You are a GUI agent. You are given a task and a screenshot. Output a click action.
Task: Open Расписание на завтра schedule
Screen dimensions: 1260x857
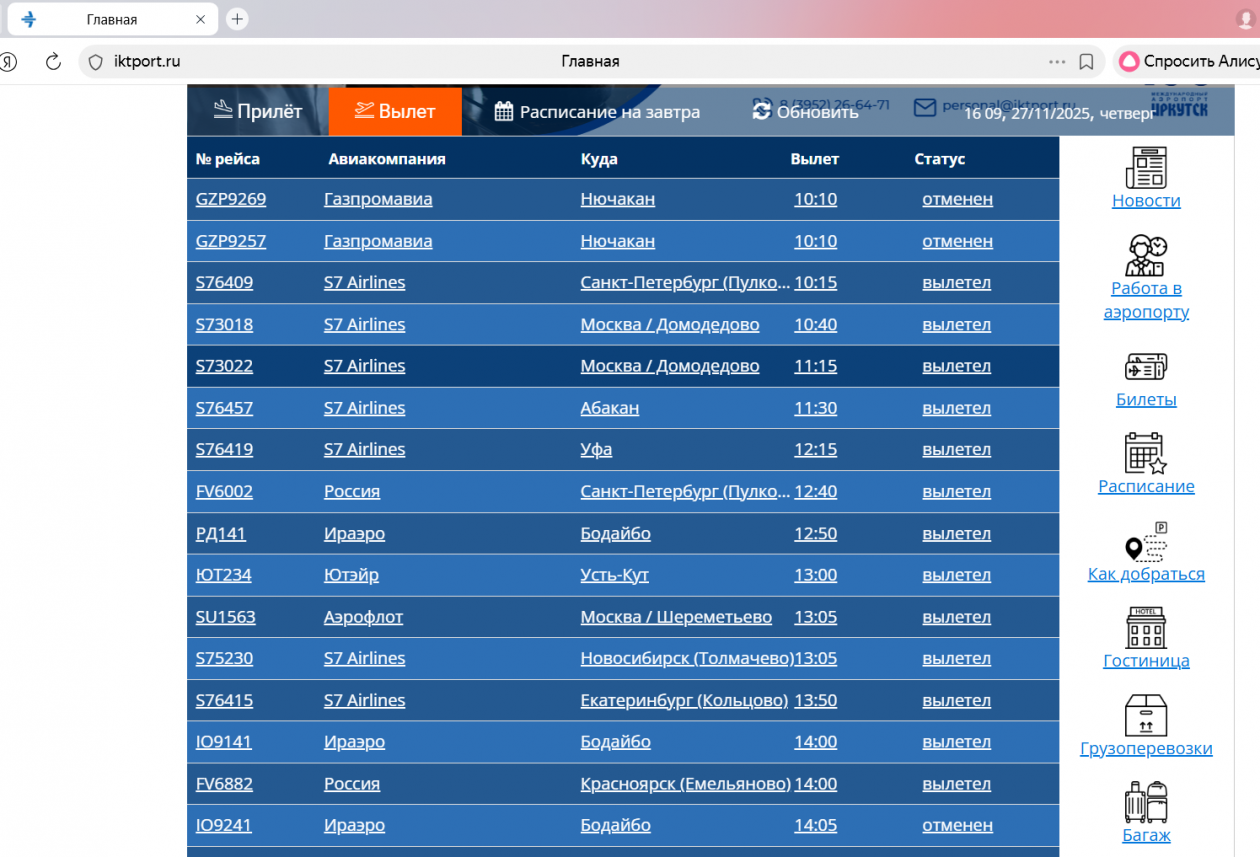(597, 112)
